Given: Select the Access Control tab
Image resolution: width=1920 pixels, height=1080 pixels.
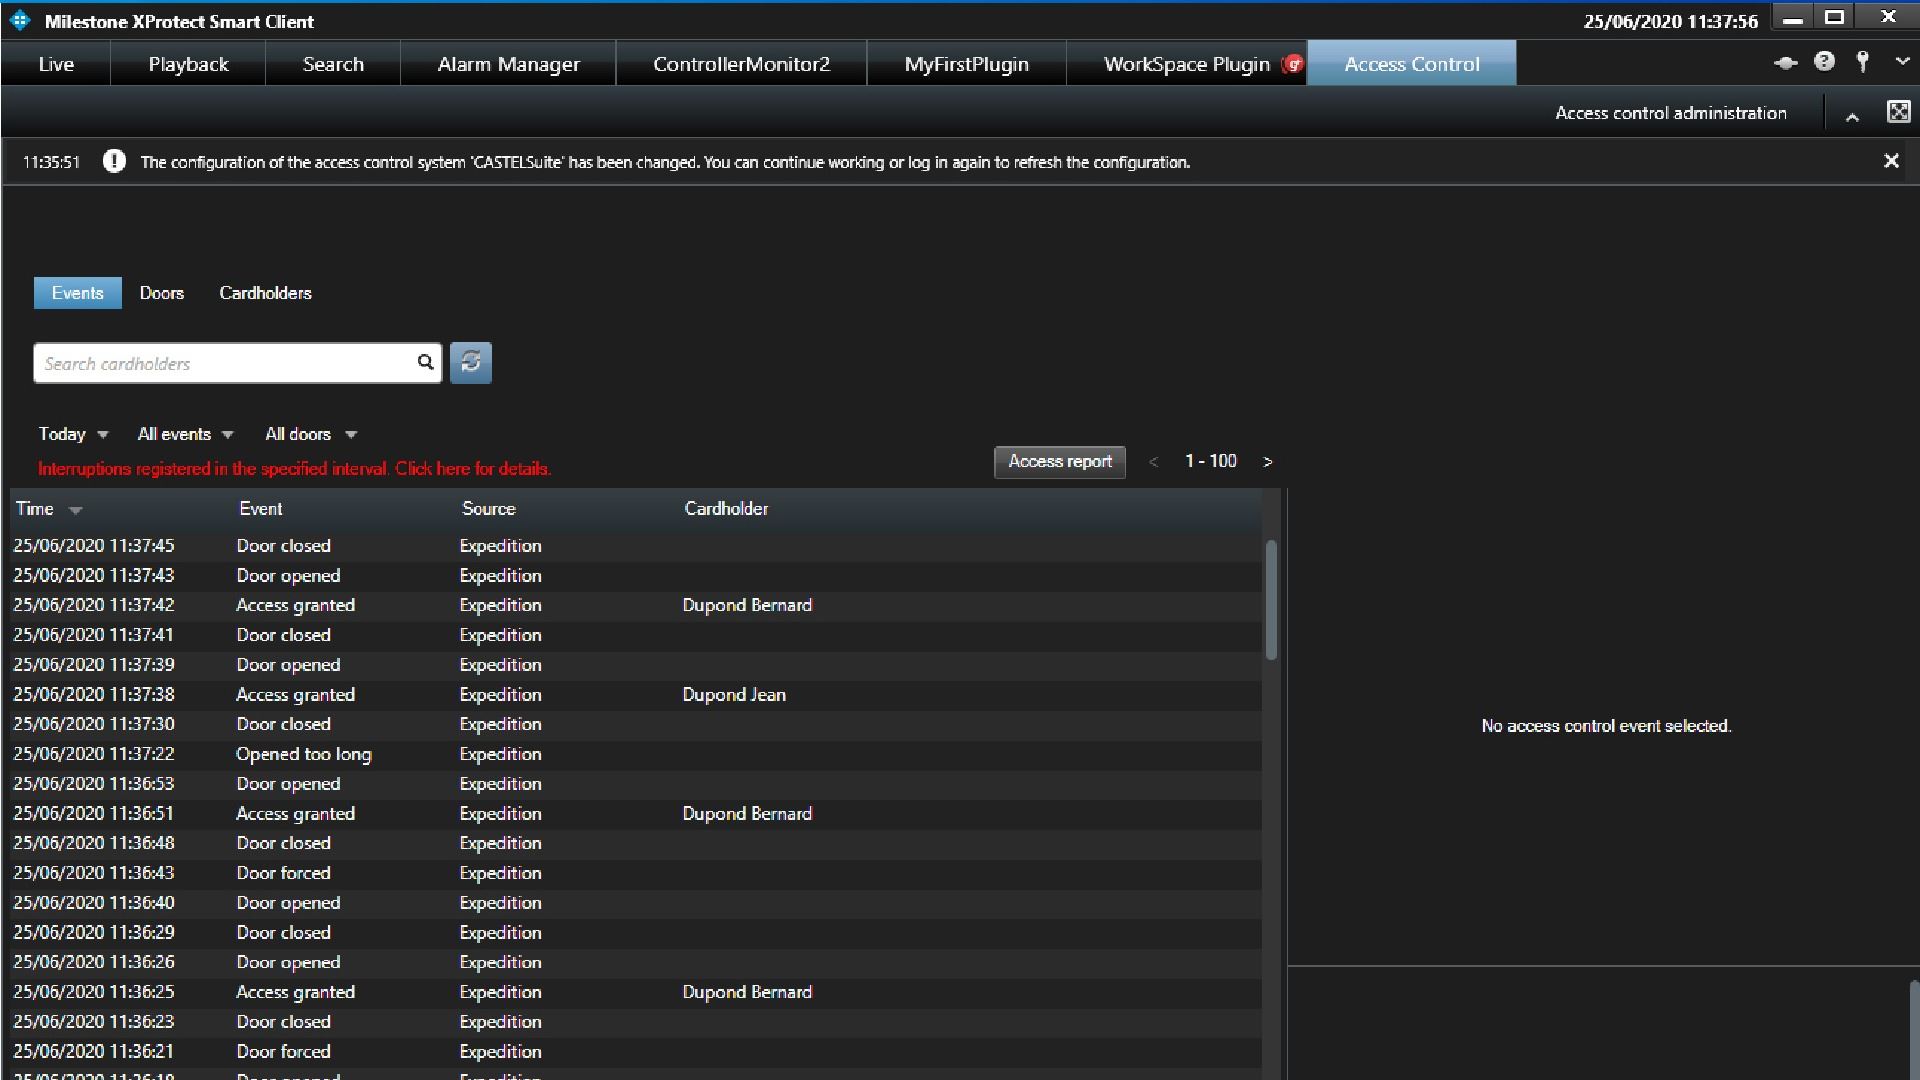Looking at the screenshot, I should pyautogui.click(x=1411, y=64).
